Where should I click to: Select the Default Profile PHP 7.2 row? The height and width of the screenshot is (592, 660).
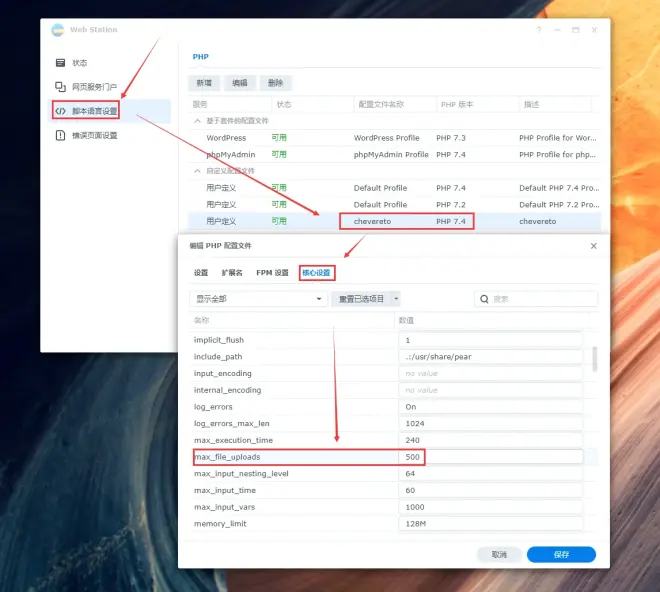[x=394, y=205]
